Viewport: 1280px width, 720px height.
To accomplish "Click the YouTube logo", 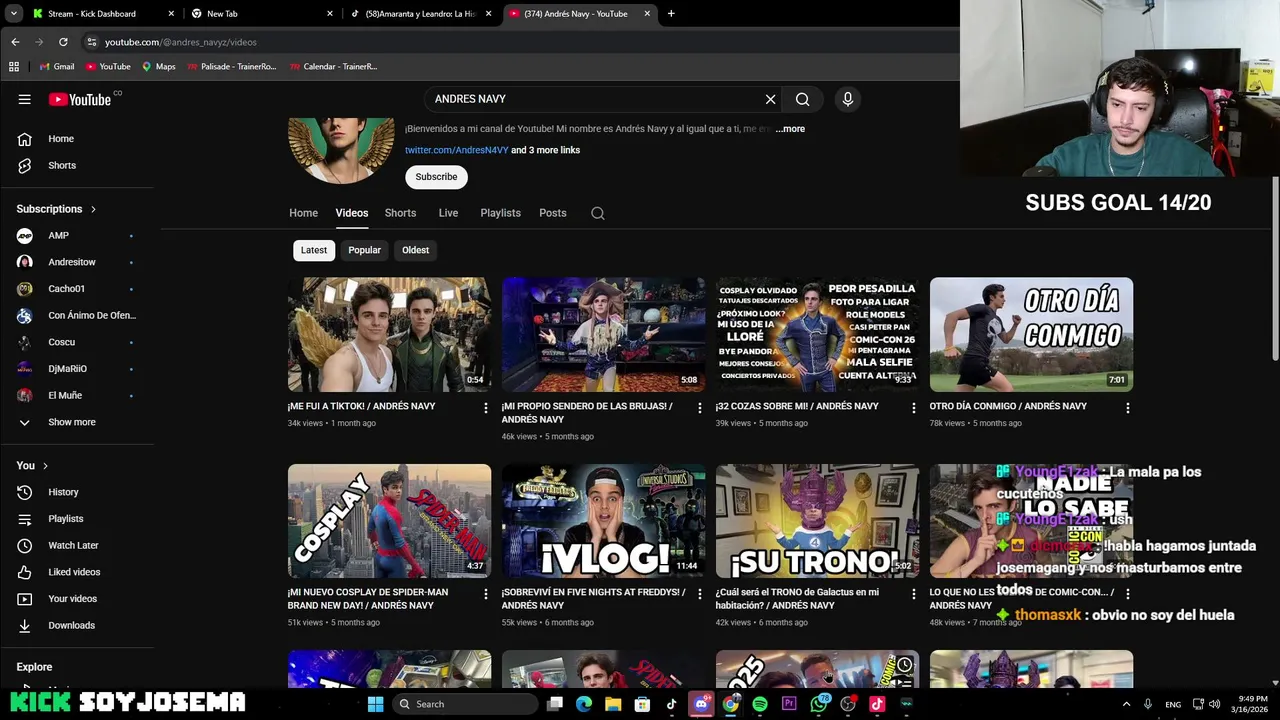I will click(80, 99).
